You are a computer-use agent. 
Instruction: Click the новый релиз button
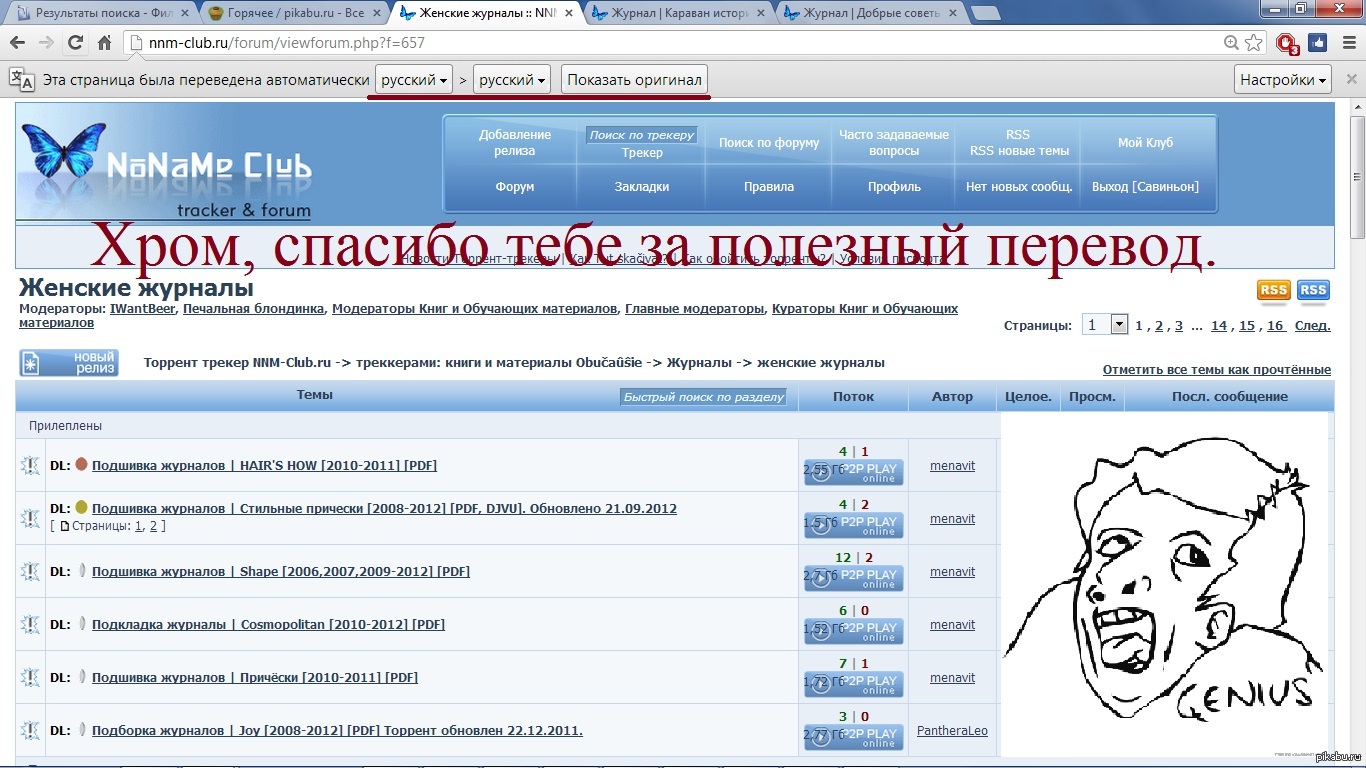pyautogui.click(x=69, y=363)
